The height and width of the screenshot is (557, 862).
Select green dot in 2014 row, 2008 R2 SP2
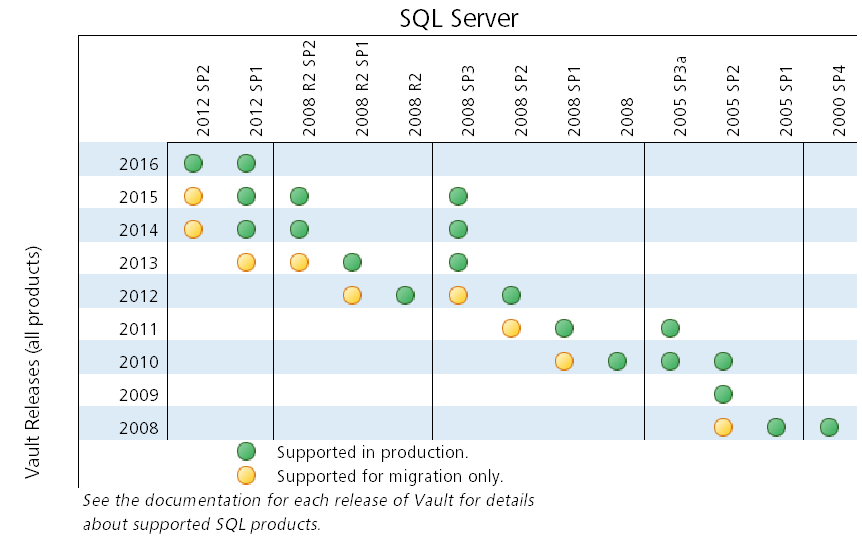click(299, 229)
